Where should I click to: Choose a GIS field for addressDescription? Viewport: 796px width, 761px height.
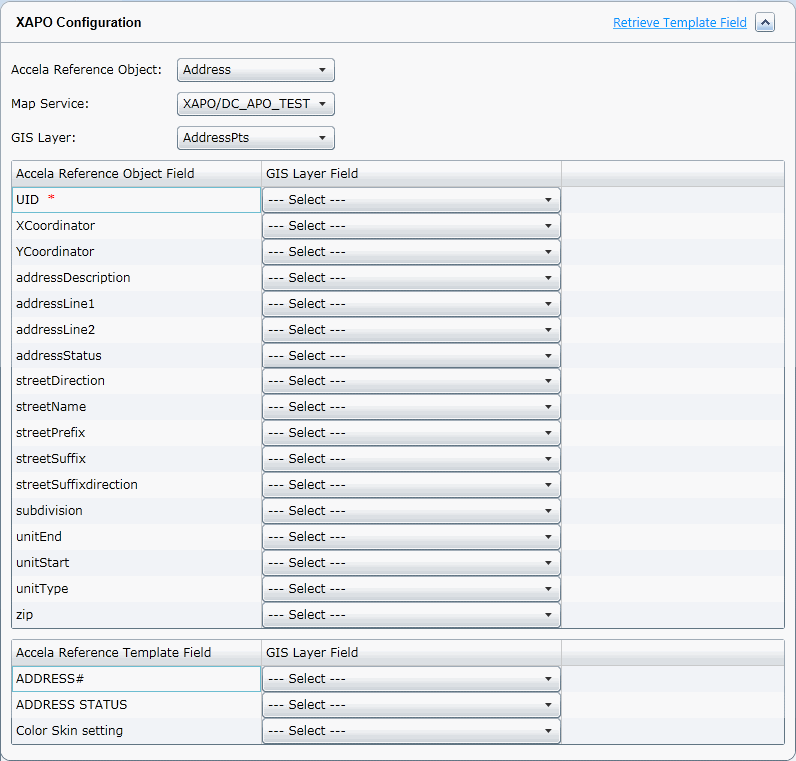[x=411, y=278]
